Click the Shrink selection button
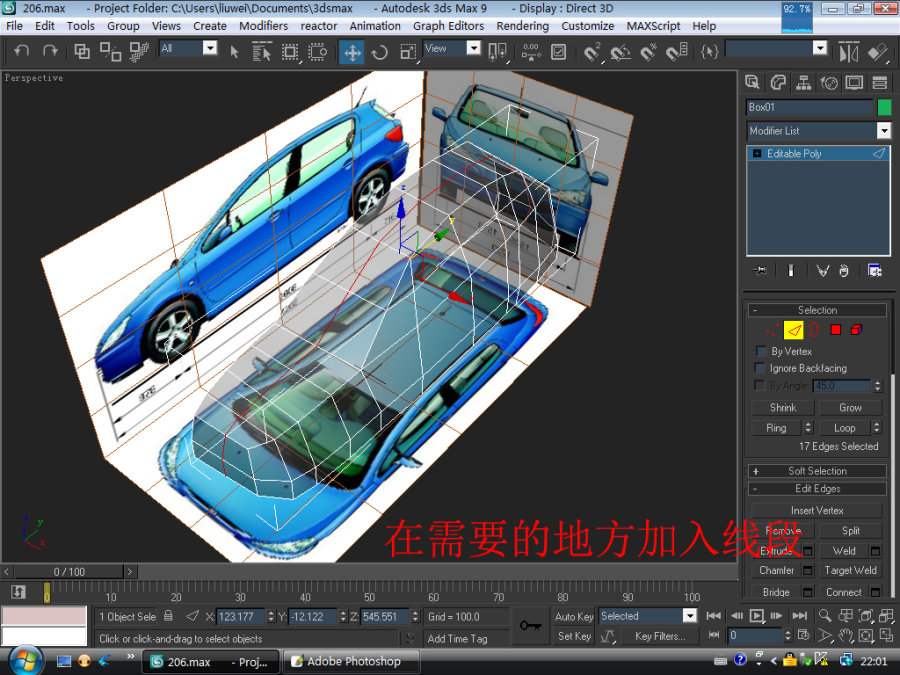The image size is (900, 675). [783, 408]
